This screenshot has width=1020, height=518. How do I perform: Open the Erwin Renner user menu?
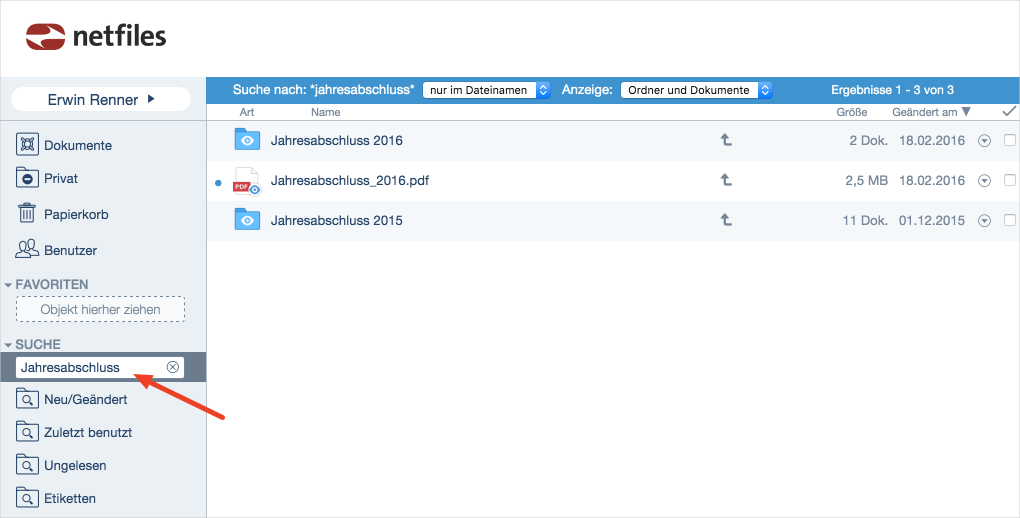point(100,99)
